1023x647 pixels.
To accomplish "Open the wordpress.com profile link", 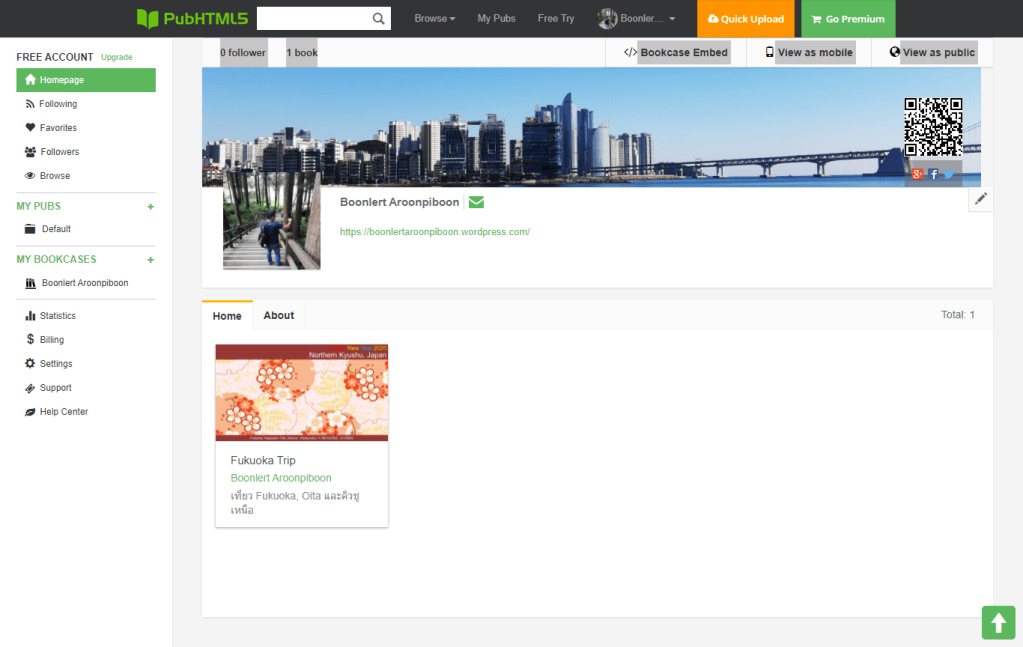I will pyautogui.click(x=434, y=232).
